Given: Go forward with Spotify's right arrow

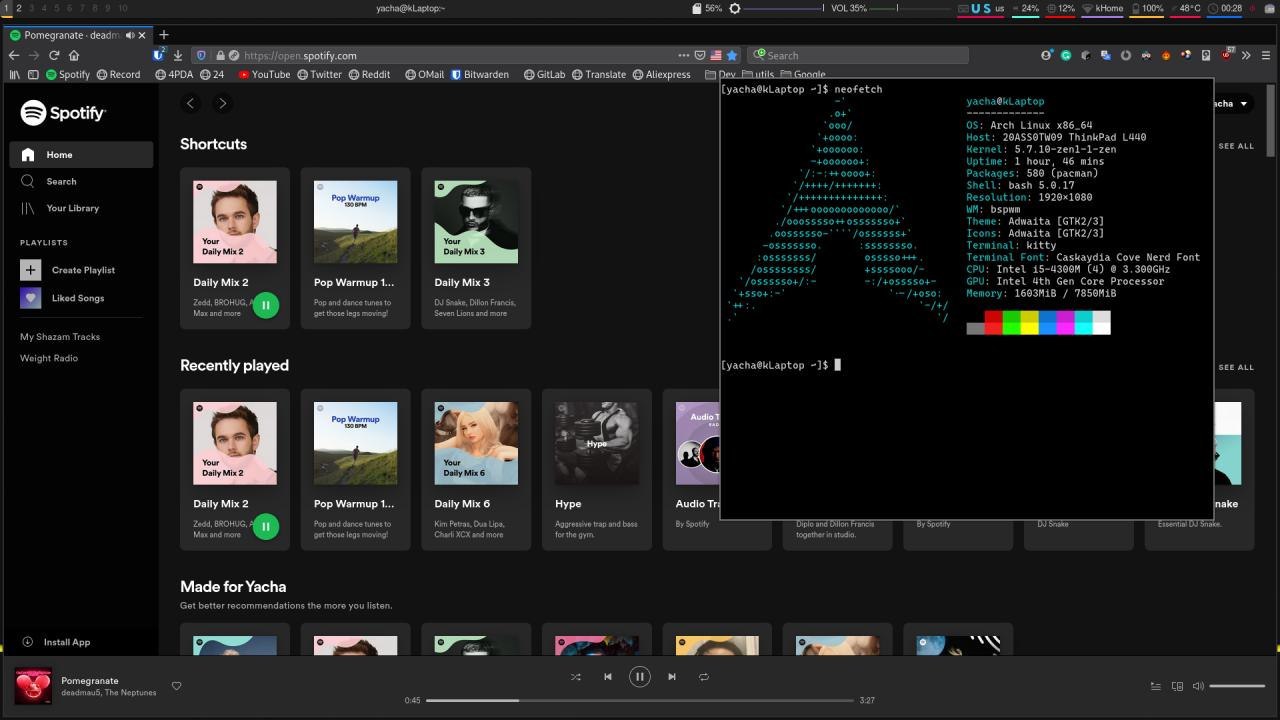Looking at the screenshot, I should click(222, 103).
